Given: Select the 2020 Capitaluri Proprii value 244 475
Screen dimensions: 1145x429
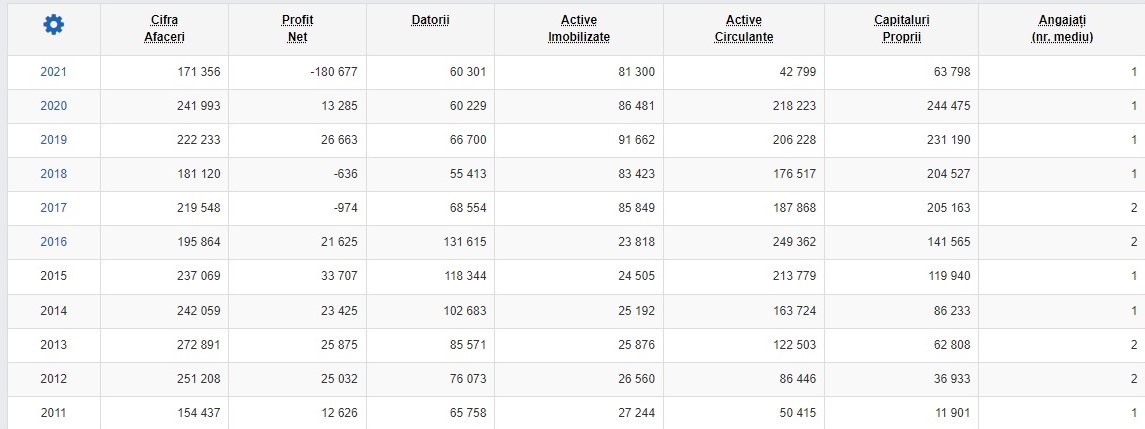Looking at the screenshot, I should tap(948, 106).
